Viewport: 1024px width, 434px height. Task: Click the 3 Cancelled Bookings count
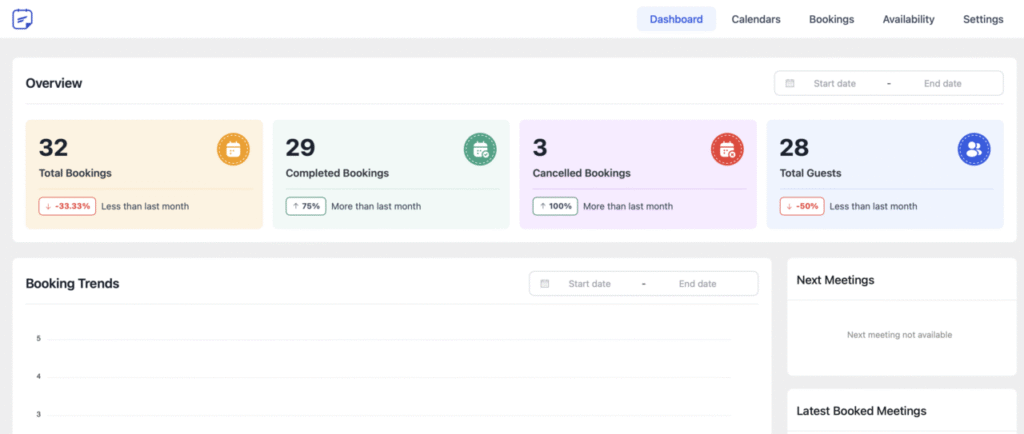coord(540,147)
